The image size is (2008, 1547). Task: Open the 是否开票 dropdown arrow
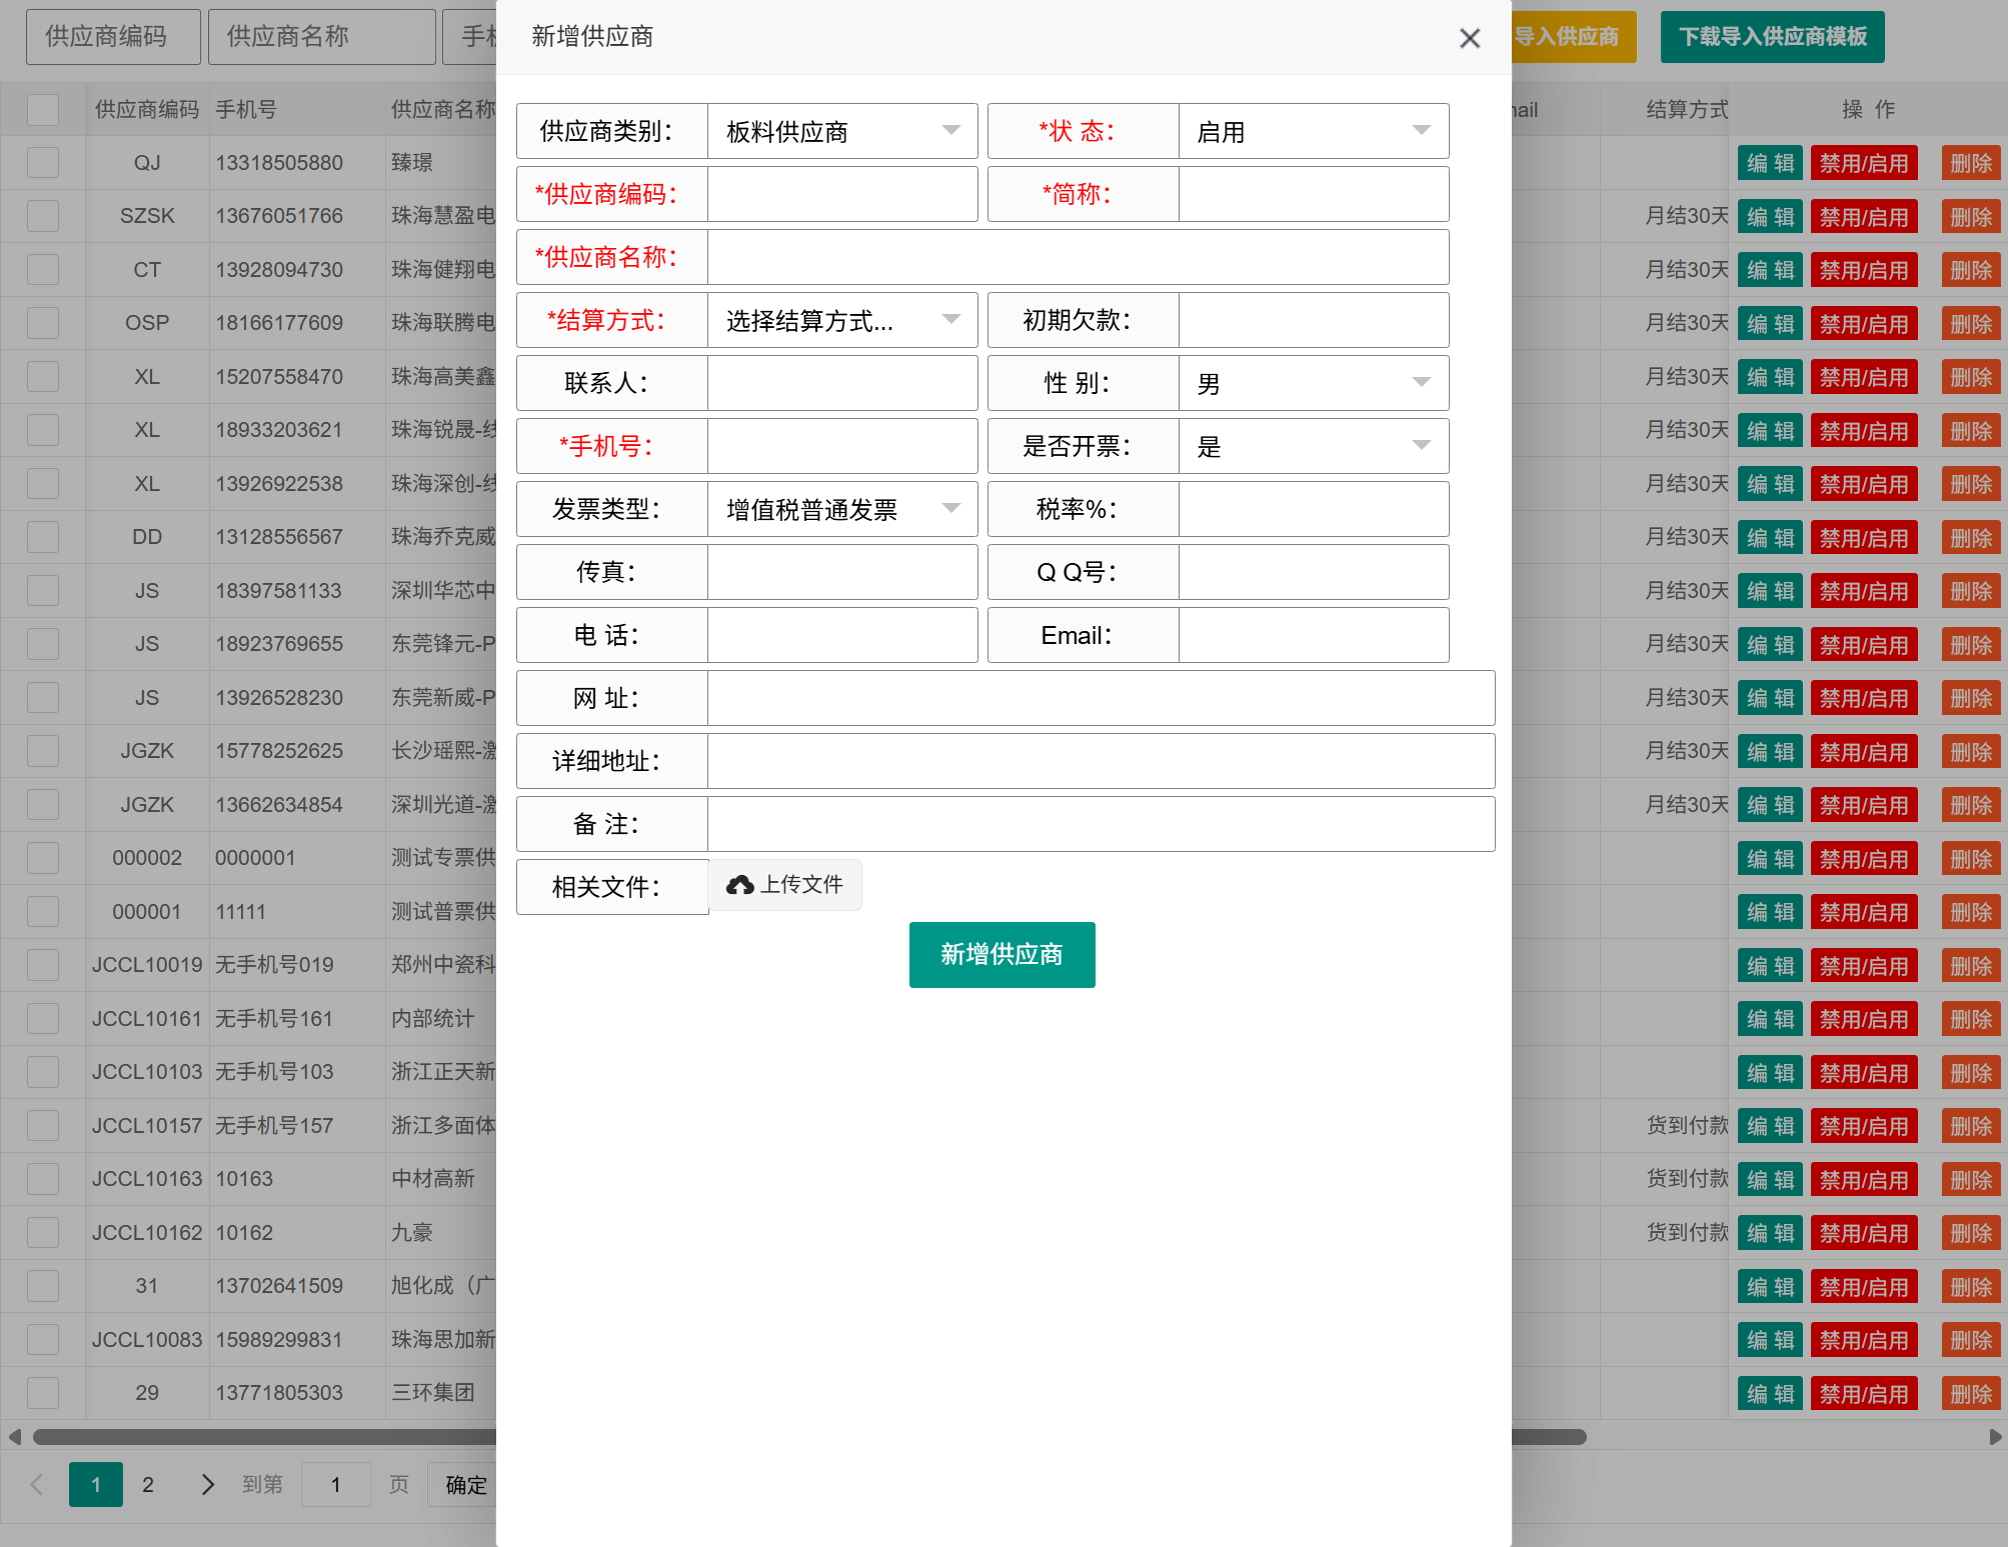1421,446
